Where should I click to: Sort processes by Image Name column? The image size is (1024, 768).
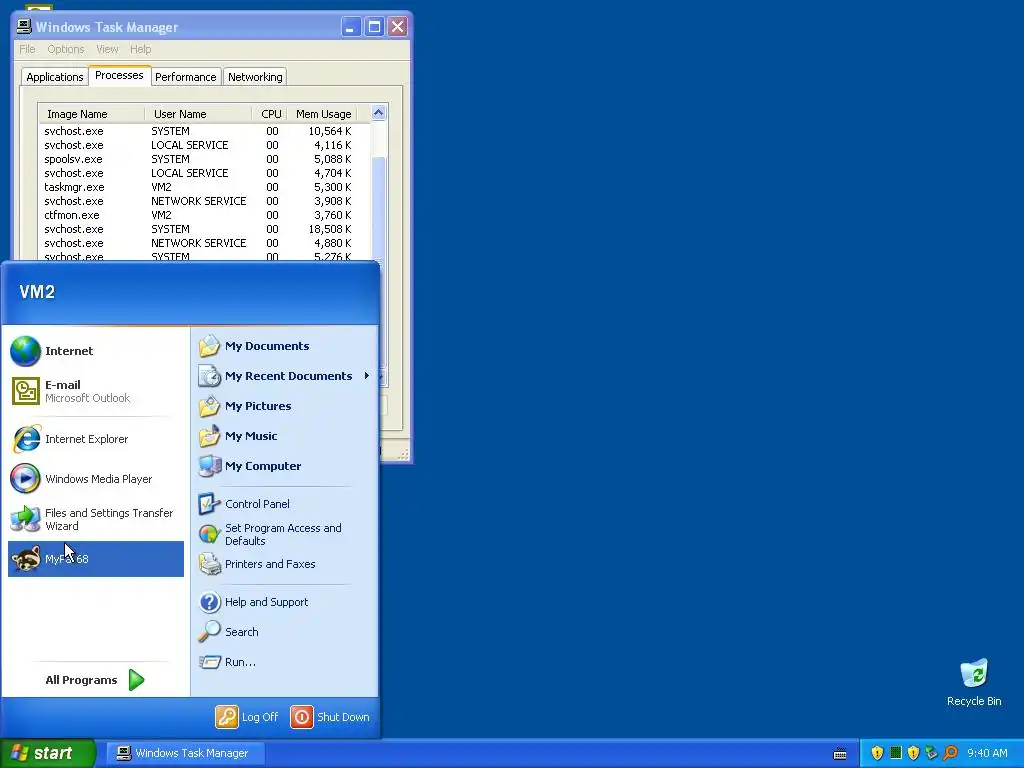91,114
